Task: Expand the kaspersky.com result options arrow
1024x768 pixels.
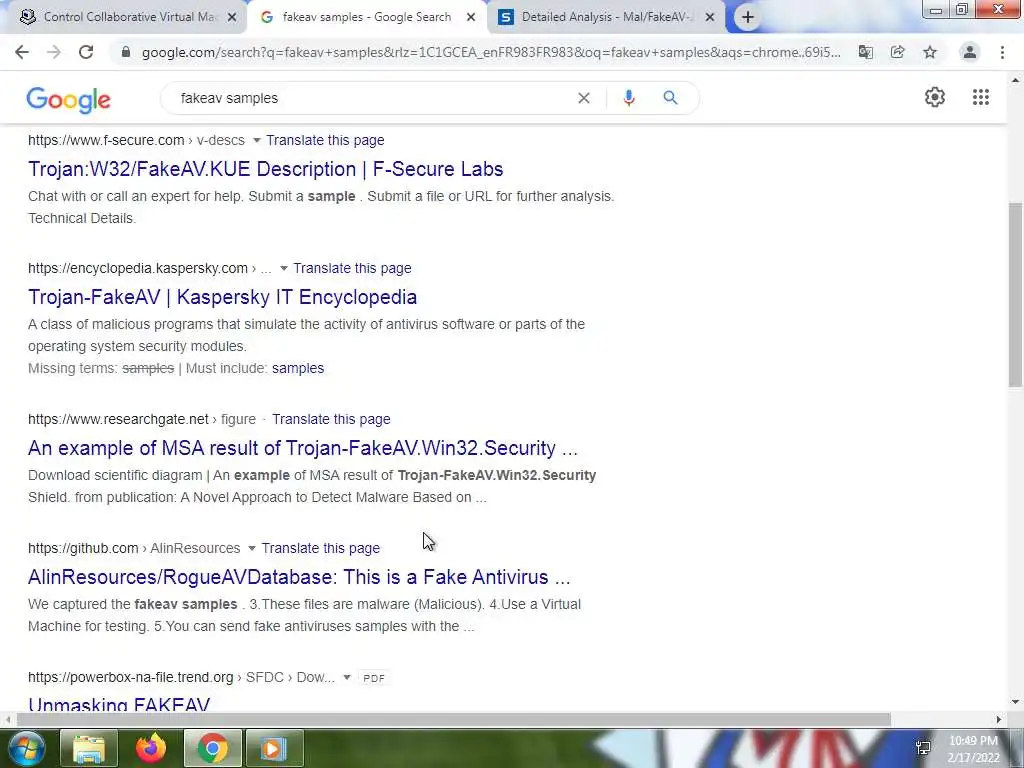Action: [x=283, y=268]
